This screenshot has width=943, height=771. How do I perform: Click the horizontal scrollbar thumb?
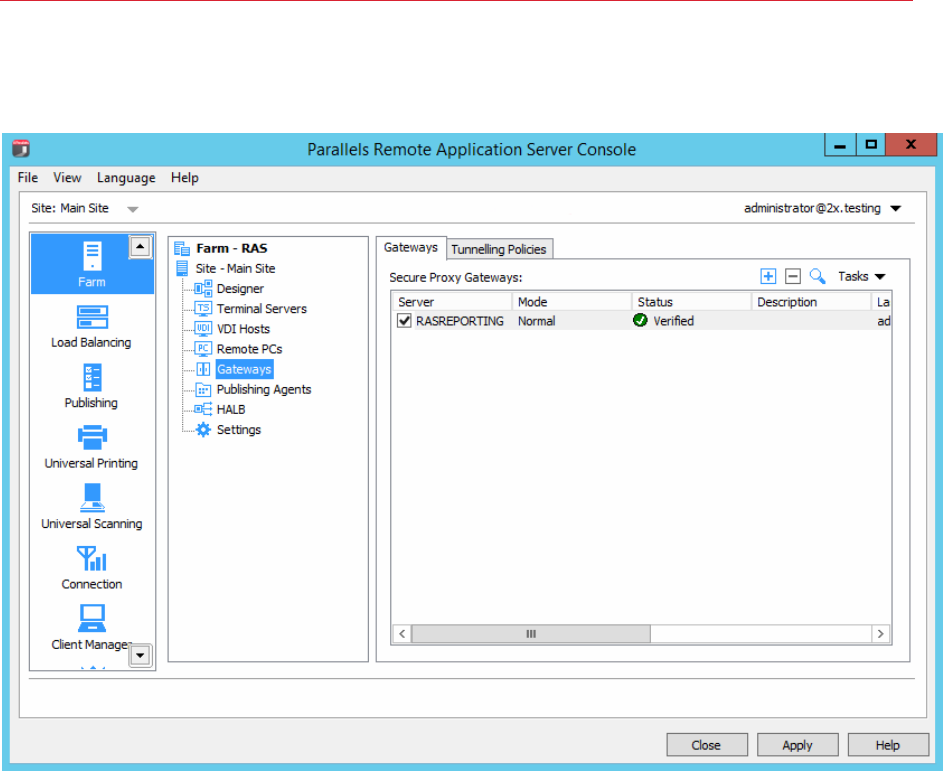[x=531, y=634]
